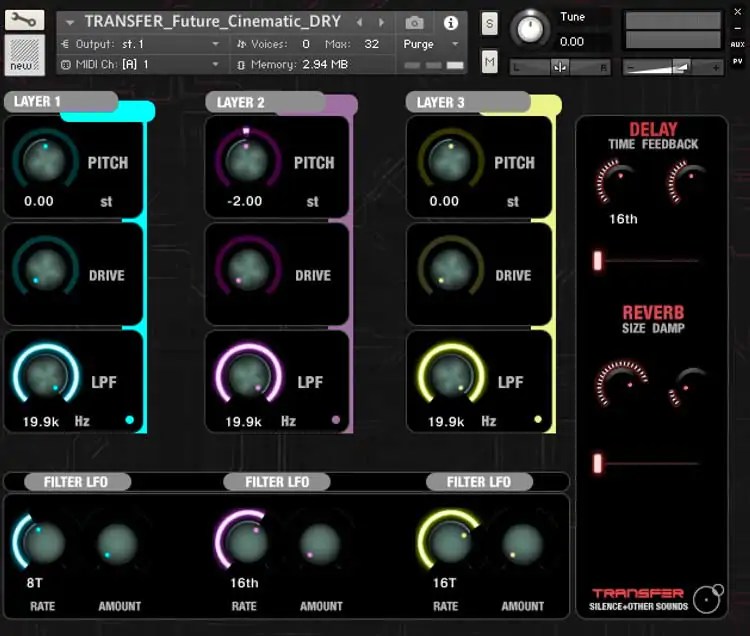Click the Delay level slider handle
This screenshot has width=750, height=636.
[597, 261]
